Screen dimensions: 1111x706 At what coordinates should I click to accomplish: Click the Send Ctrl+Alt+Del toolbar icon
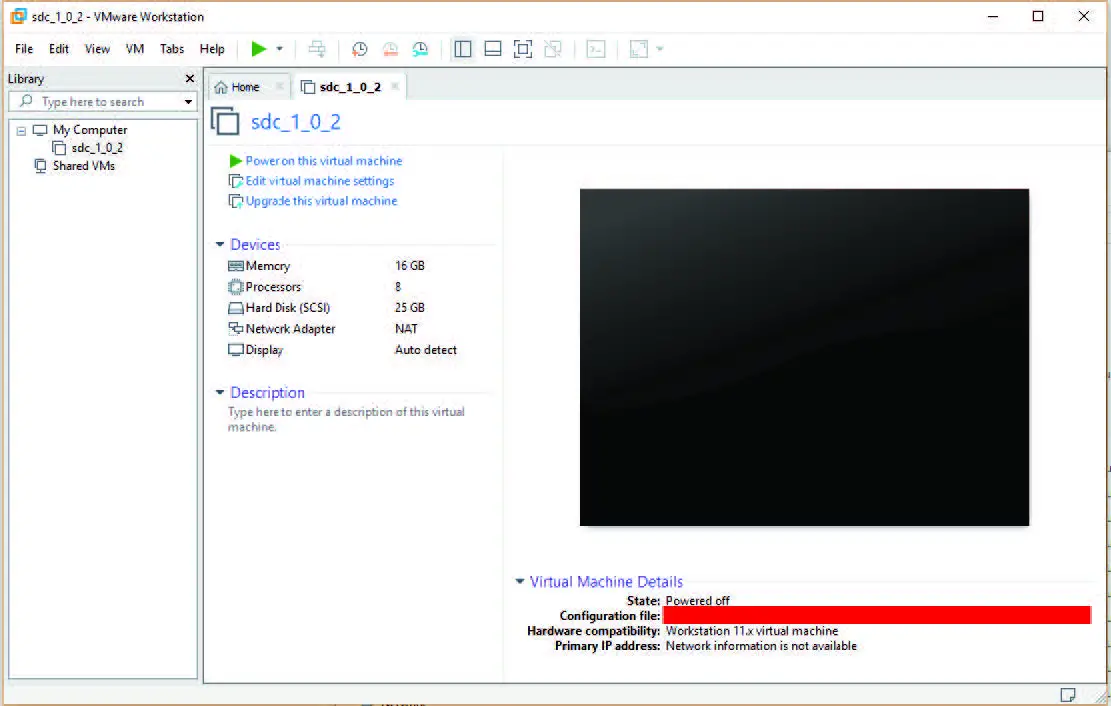pyautogui.click(x=317, y=49)
